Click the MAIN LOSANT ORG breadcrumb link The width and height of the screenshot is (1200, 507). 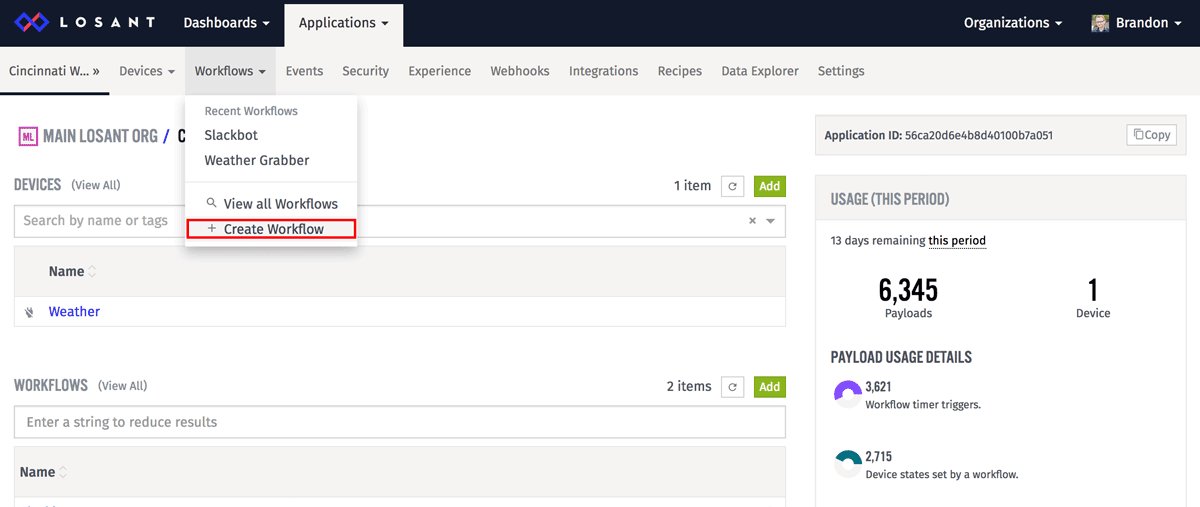(100, 136)
